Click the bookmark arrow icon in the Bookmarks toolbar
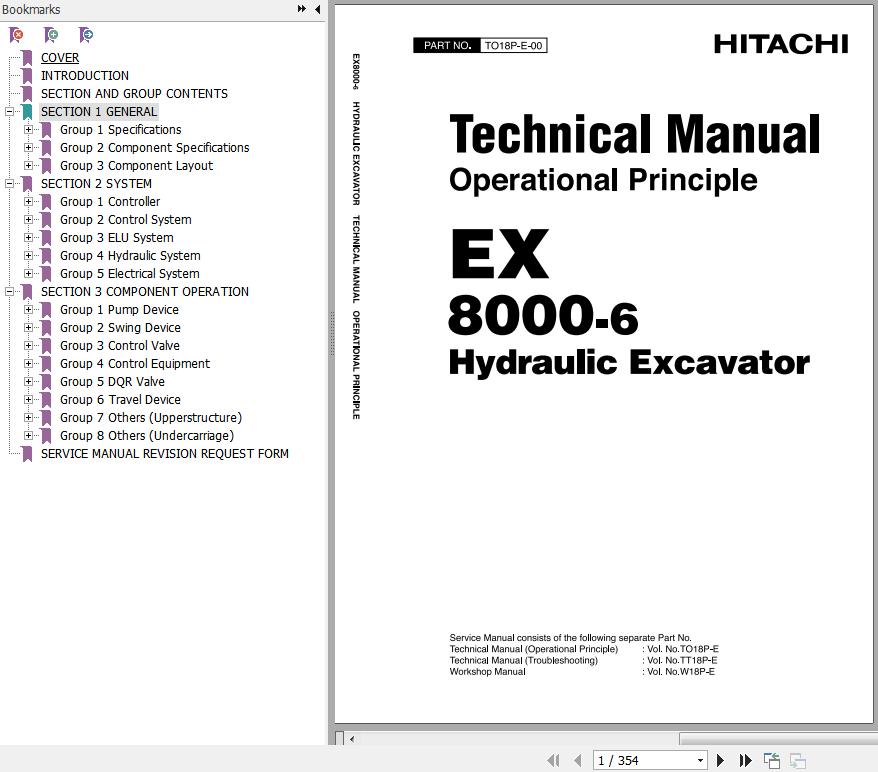This screenshot has height=772, width=878. 86,35
